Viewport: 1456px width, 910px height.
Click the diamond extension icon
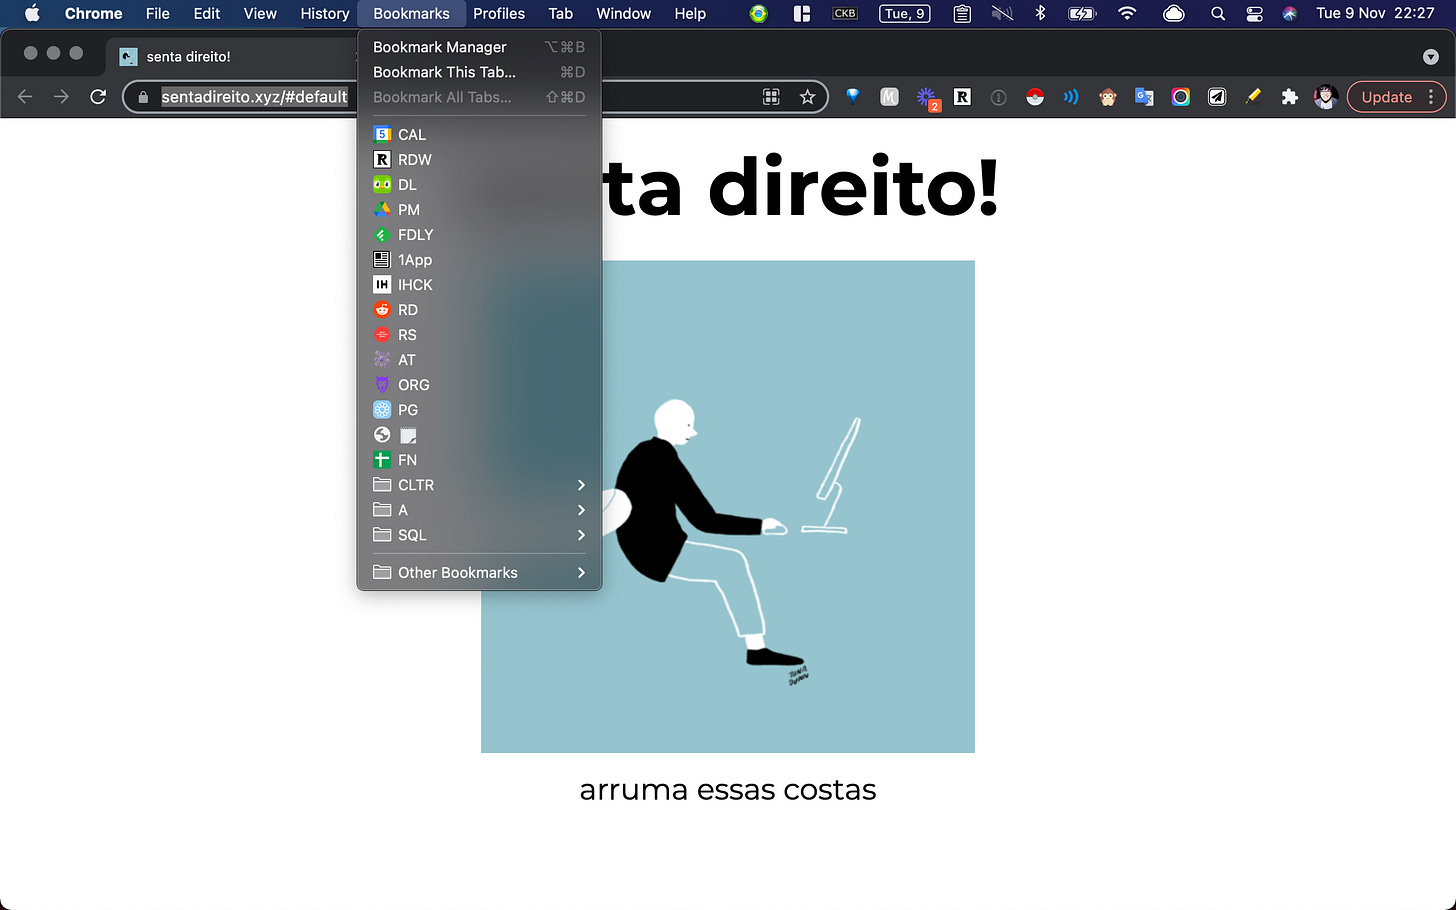click(x=852, y=97)
